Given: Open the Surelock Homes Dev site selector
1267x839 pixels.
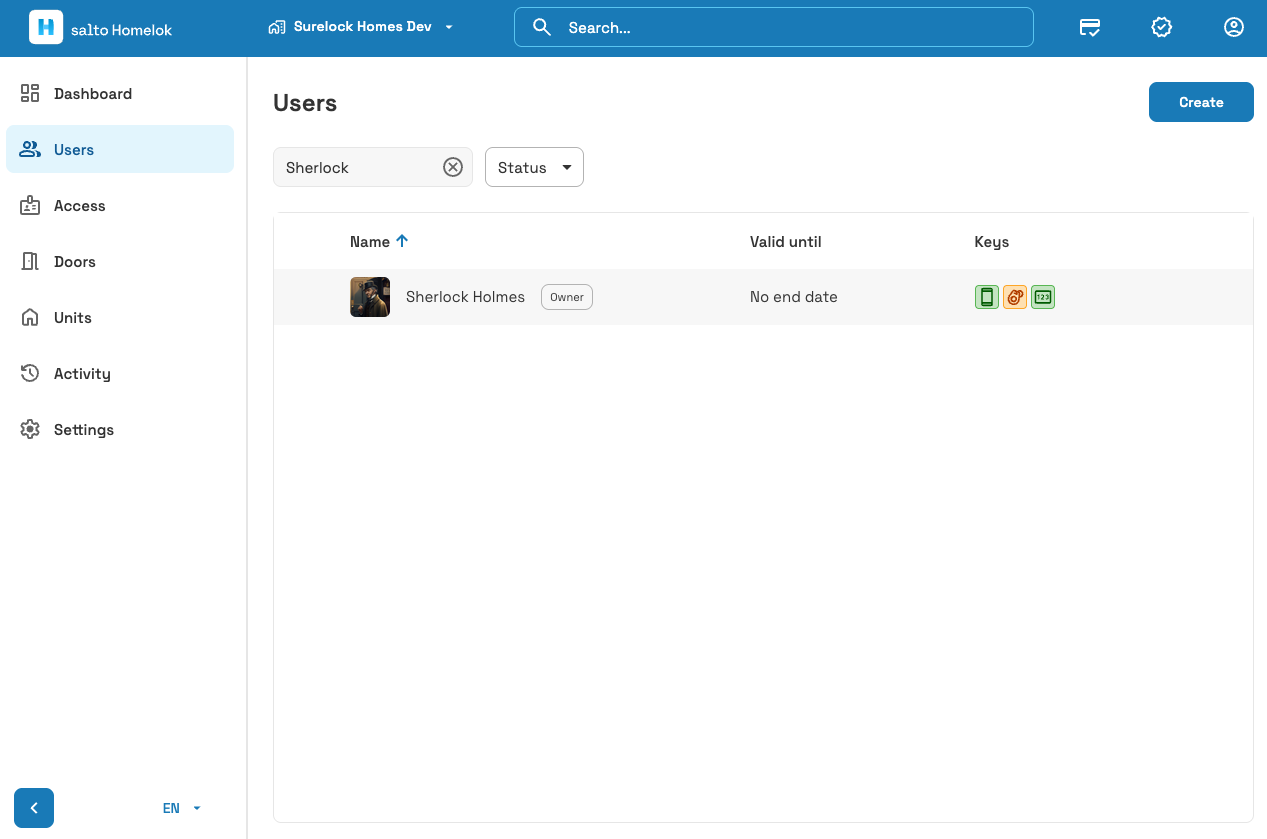Looking at the screenshot, I should click(x=361, y=27).
